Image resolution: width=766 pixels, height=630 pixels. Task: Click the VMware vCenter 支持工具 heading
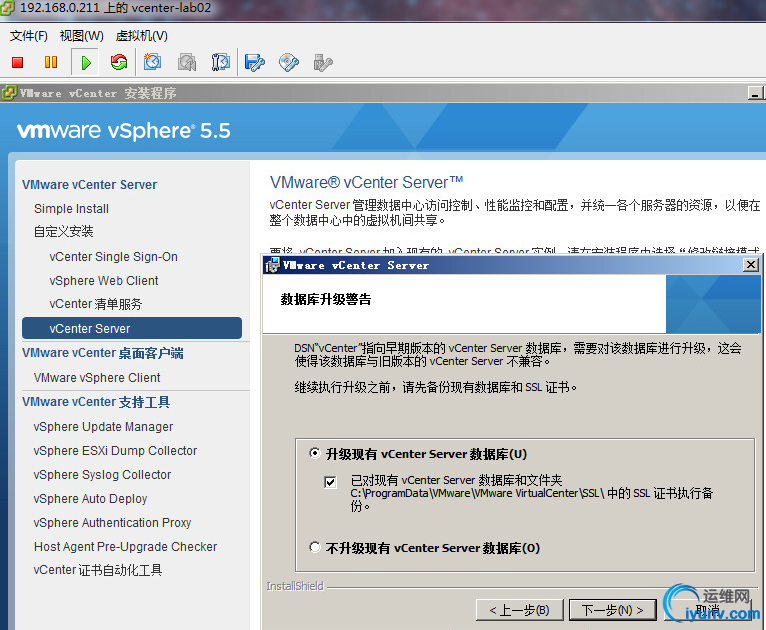coord(96,402)
